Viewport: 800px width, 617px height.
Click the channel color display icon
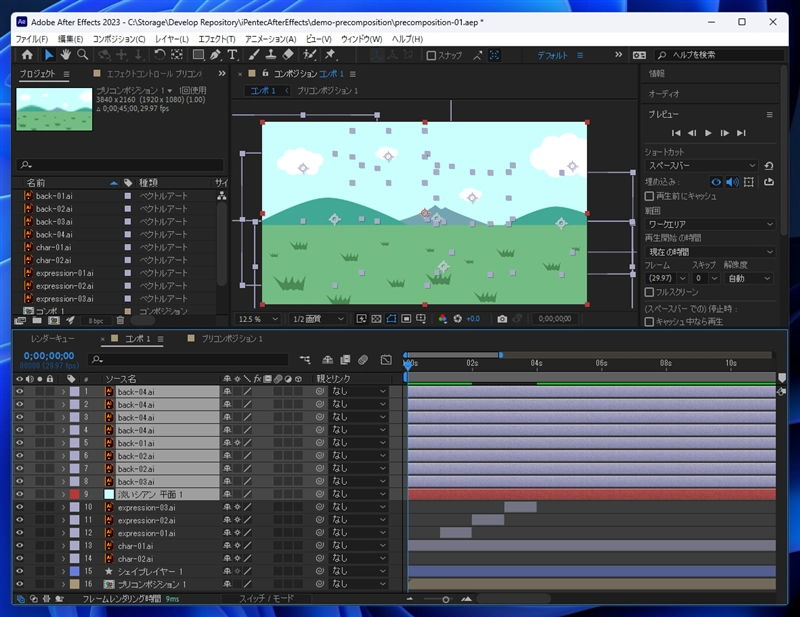[442, 319]
